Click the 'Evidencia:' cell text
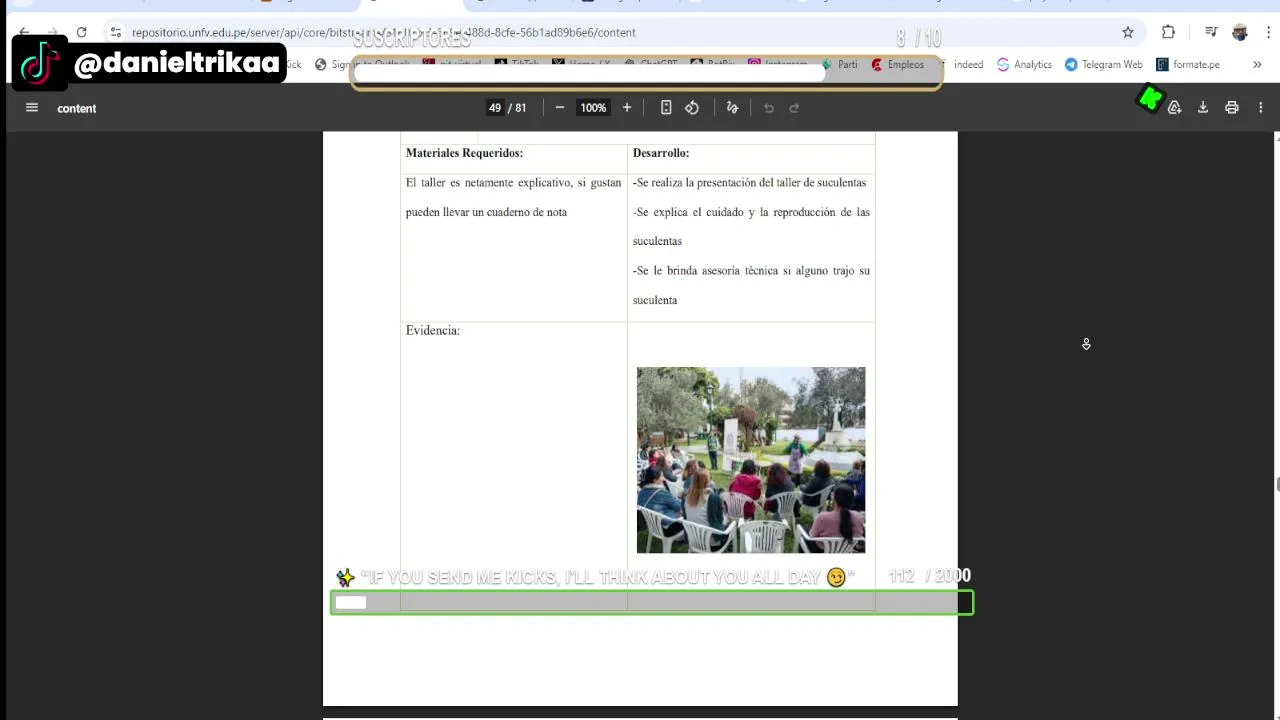1280x720 pixels. [433, 330]
